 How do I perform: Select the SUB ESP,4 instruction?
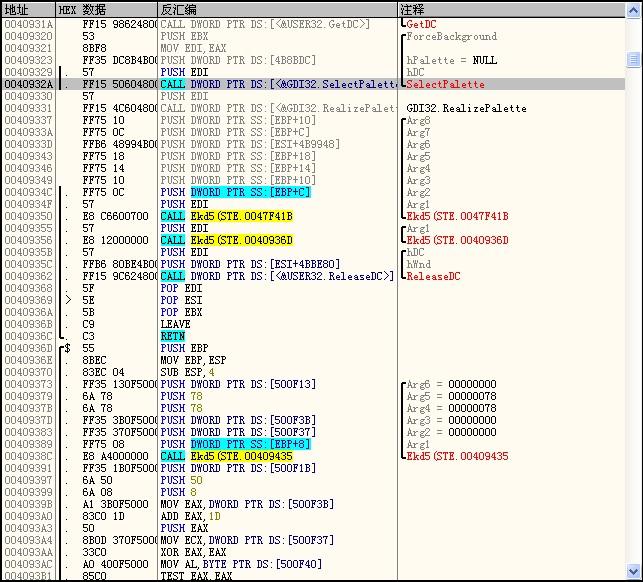(x=186, y=372)
